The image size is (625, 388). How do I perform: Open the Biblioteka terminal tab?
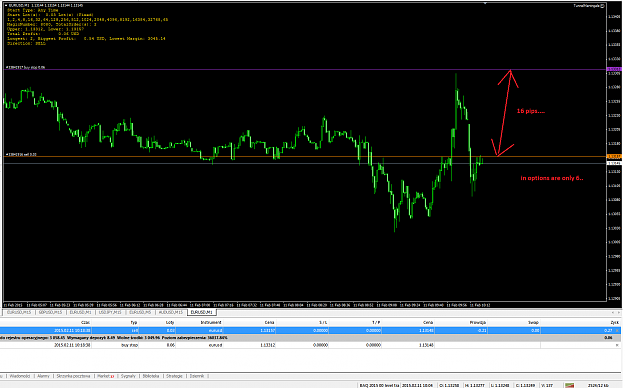[x=151, y=376]
